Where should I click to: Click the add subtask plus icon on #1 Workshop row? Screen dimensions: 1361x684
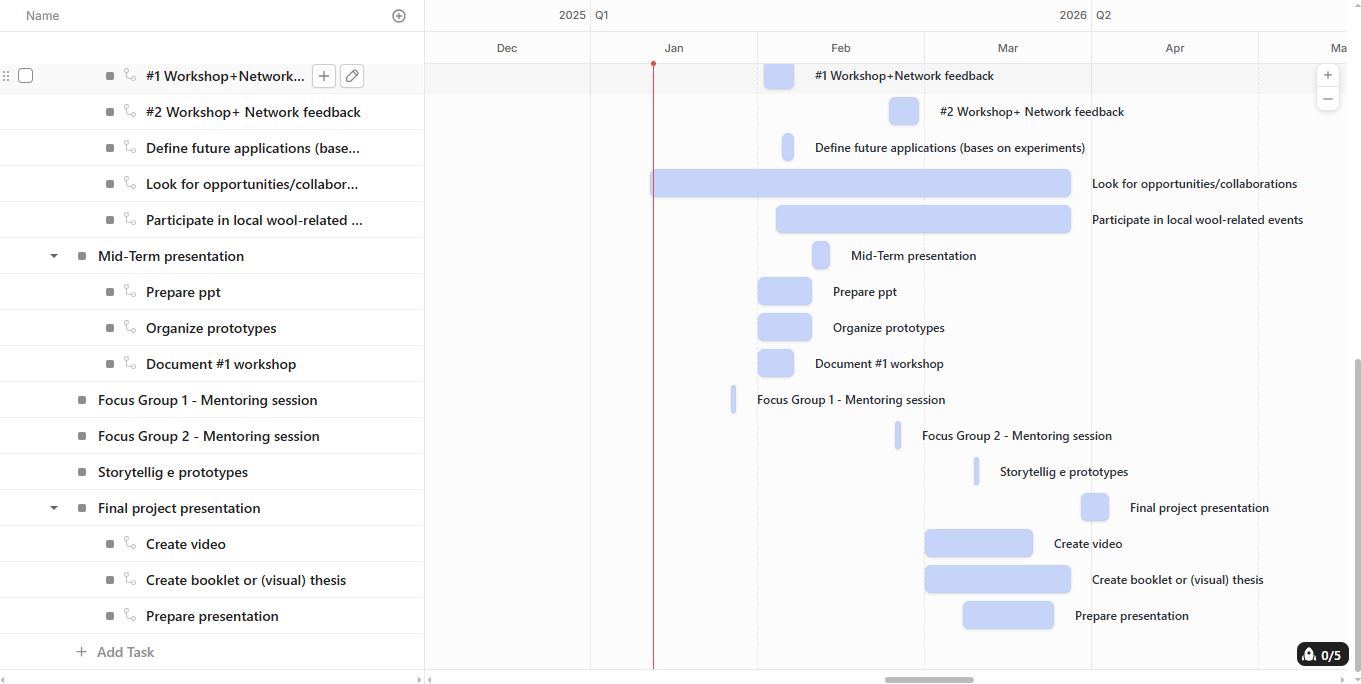[x=324, y=76]
